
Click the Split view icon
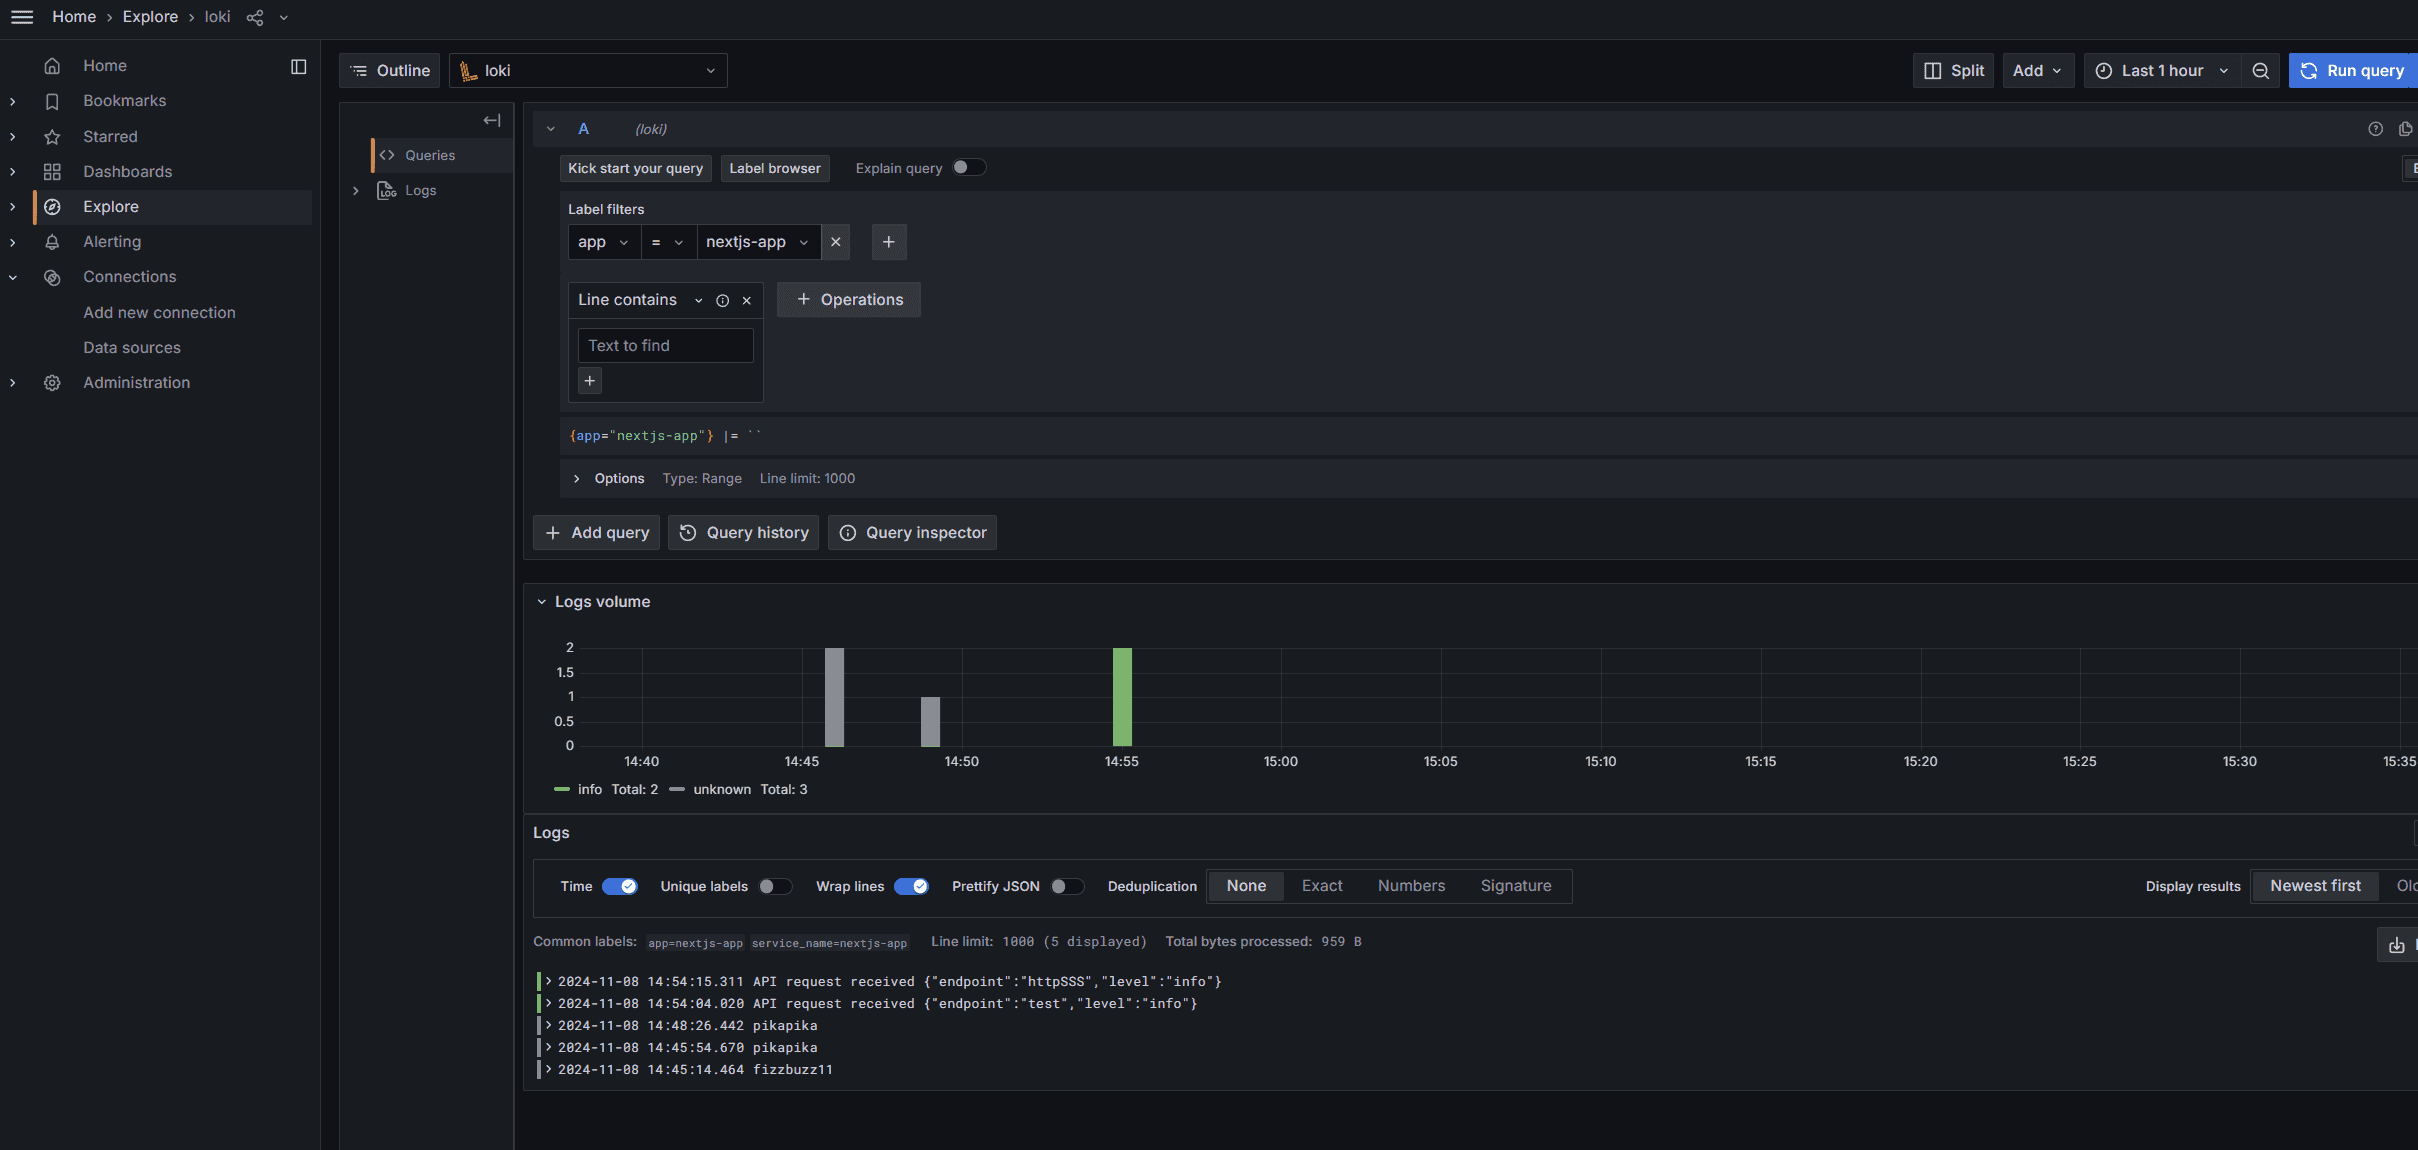click(1951, 70)
